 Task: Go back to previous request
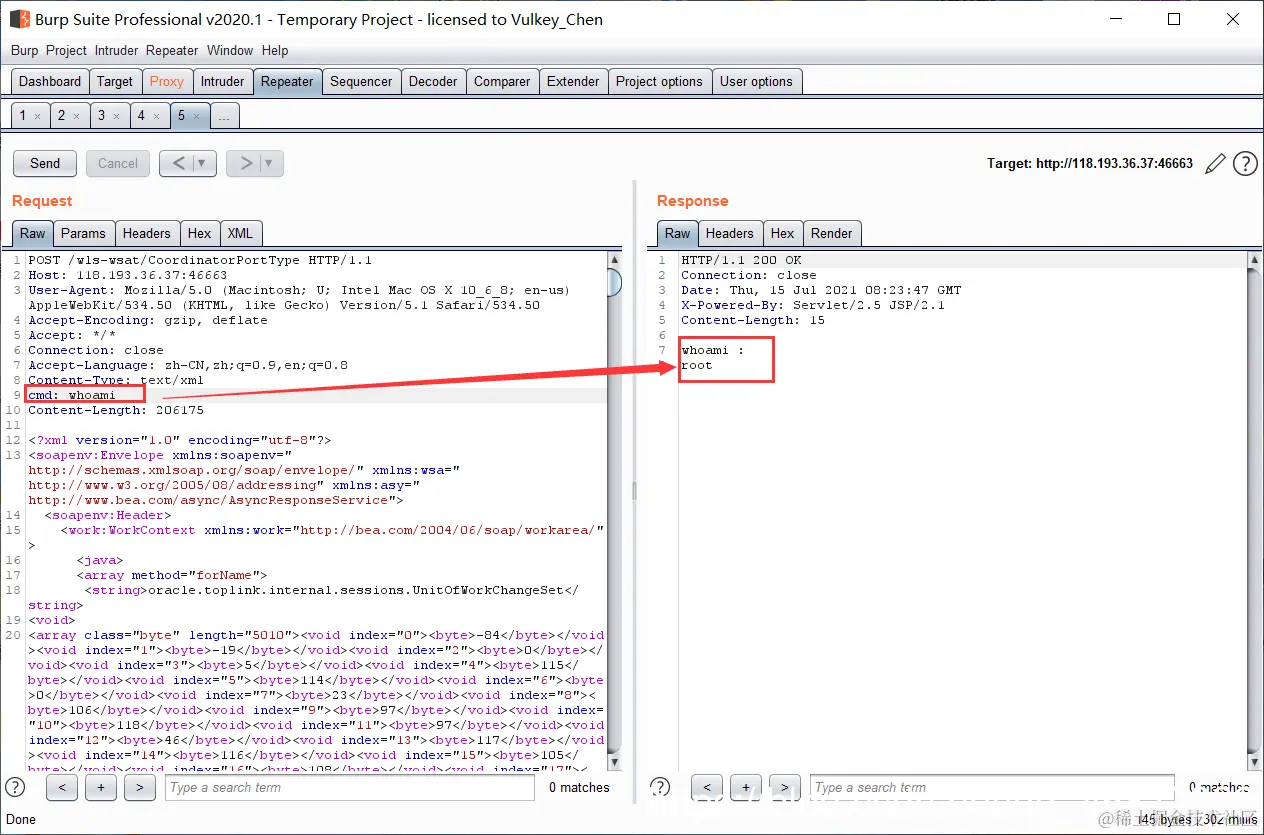[179, 163]
